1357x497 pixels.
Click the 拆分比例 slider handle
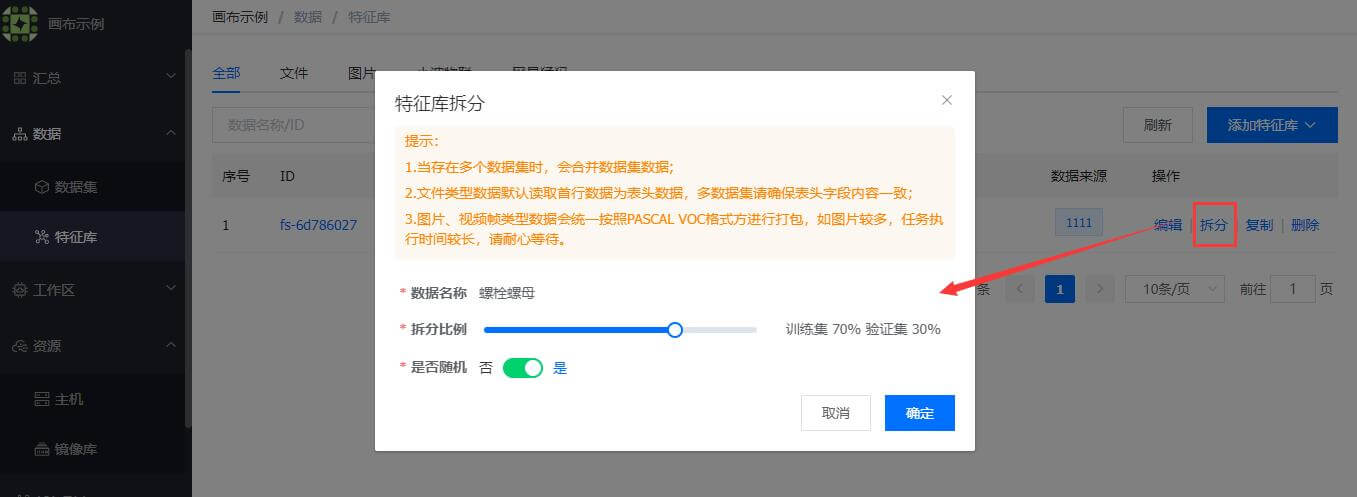[675, 329]
